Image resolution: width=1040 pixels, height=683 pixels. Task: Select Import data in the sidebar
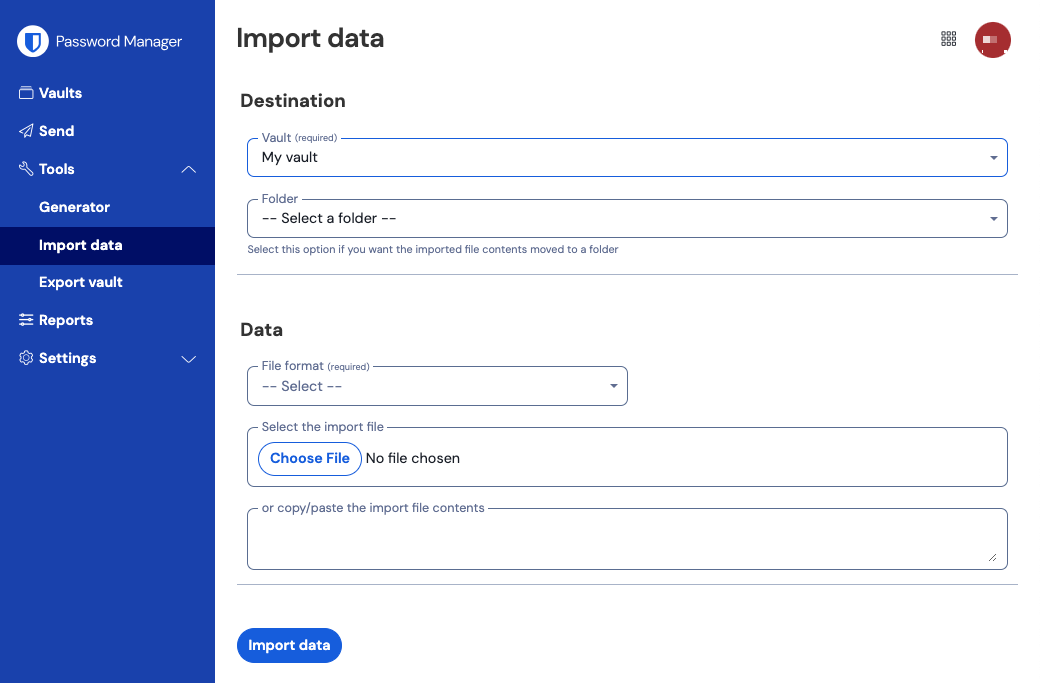tap(79, 244)
